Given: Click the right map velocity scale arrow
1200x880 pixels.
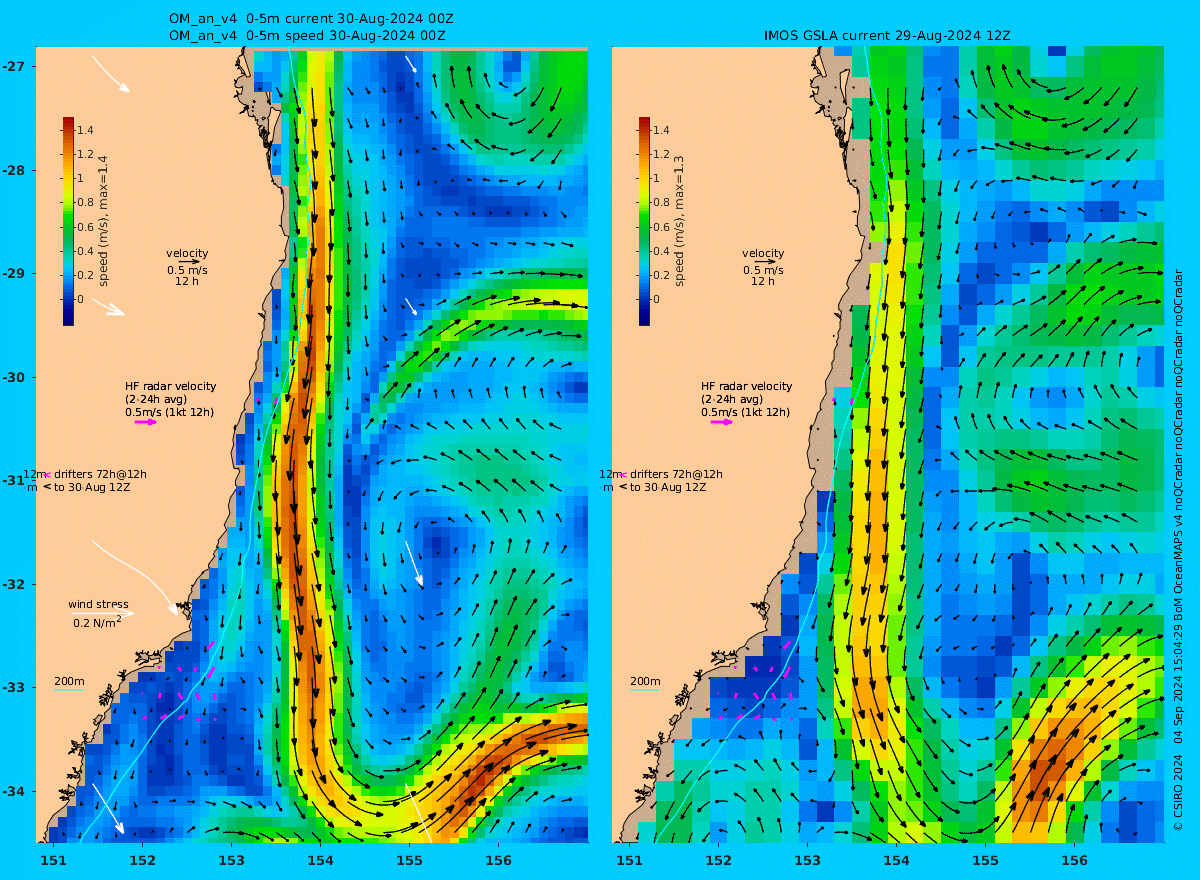Looking at the screenshot, I should [765, 262].
